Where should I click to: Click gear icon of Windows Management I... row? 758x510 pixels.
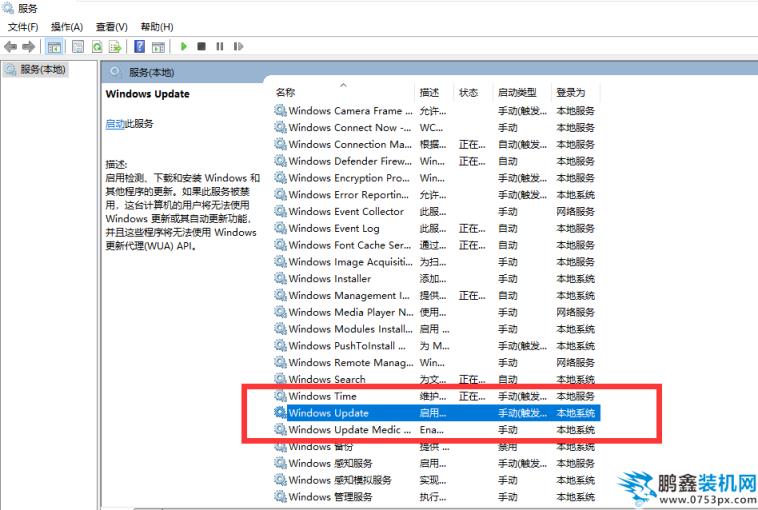tap(280, 295)
